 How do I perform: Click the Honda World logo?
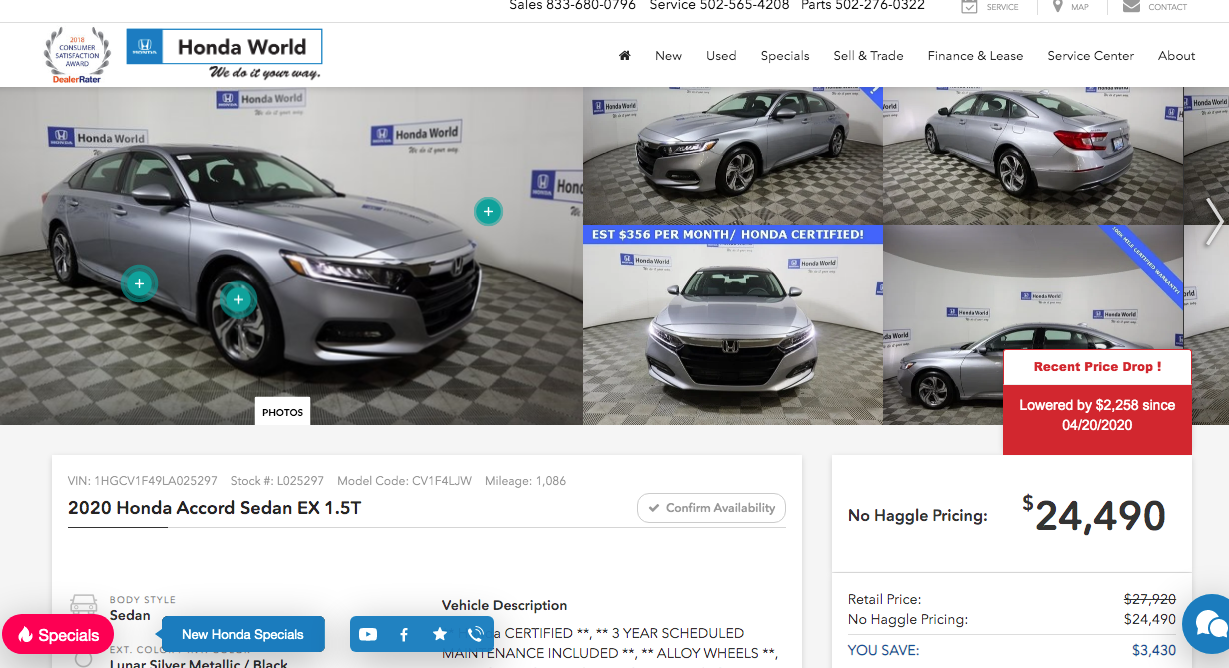[224, 55]
